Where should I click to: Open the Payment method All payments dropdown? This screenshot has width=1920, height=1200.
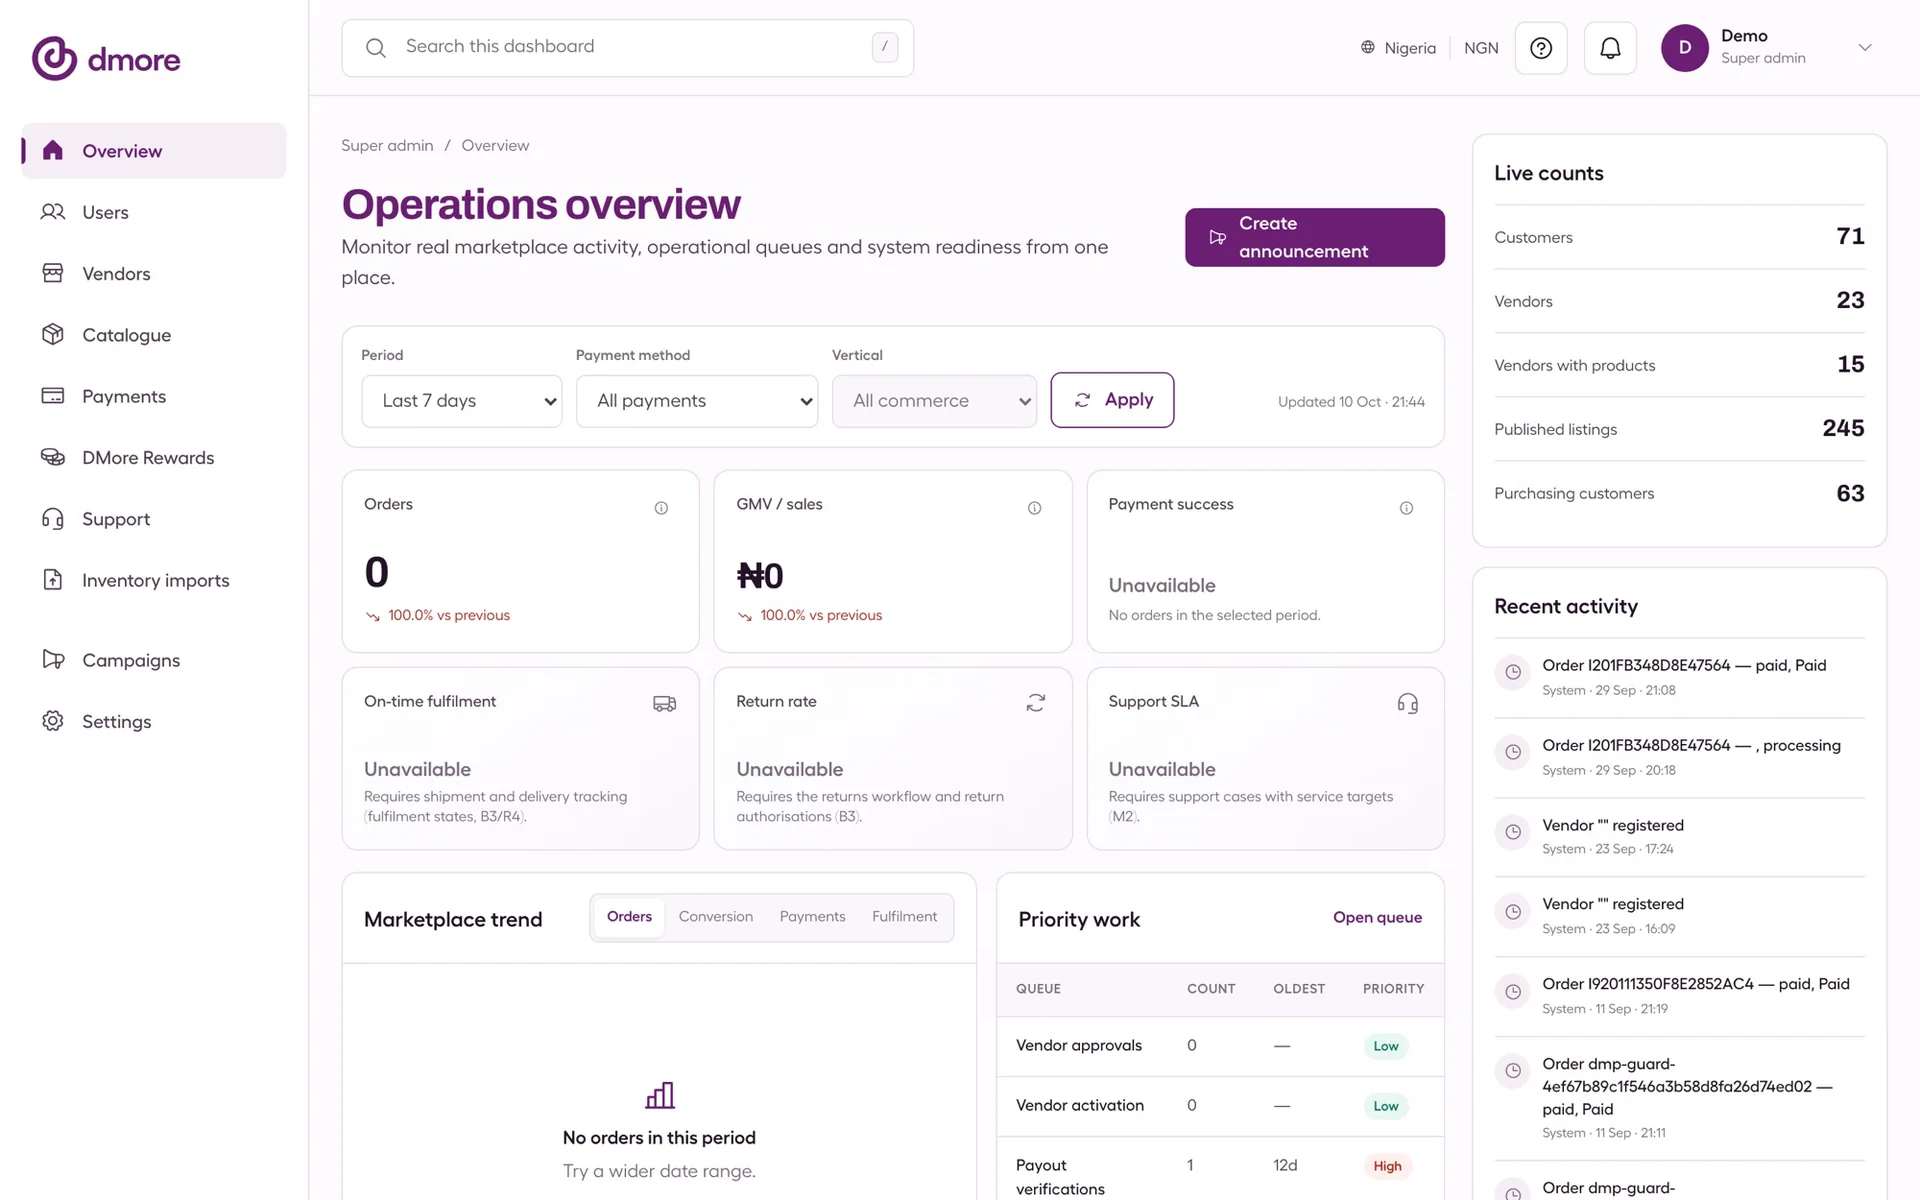click(697, 401)
